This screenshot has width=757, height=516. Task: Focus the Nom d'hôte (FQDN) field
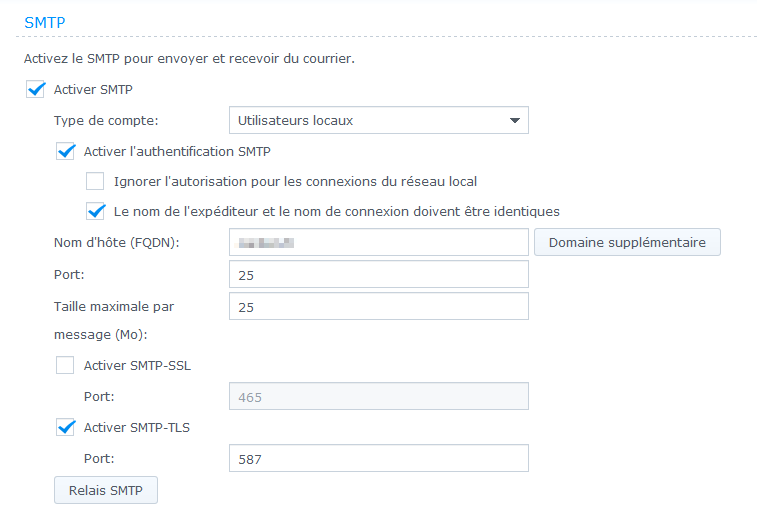pyautogui.click(x=378, y=242)
